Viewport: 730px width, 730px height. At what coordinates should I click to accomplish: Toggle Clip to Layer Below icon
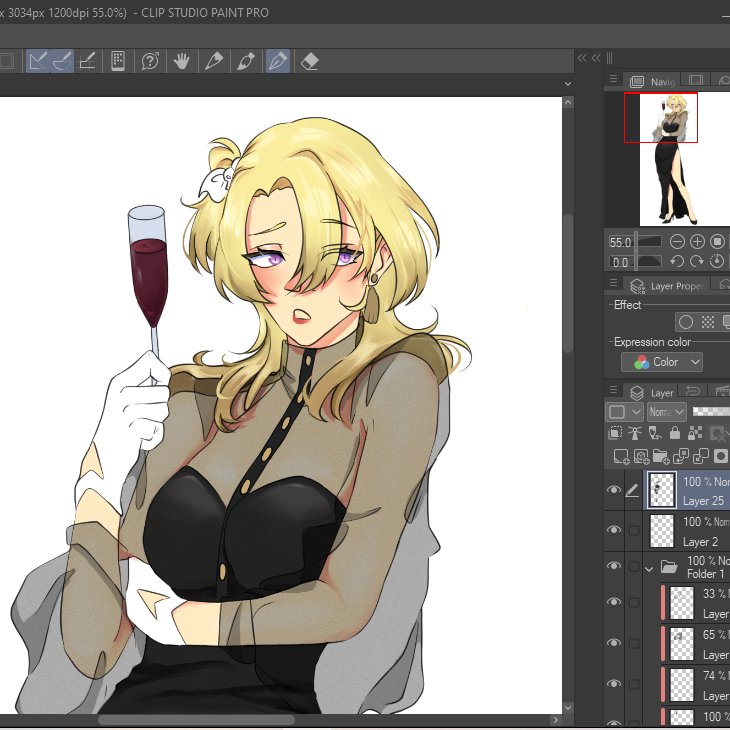[615, 433]
